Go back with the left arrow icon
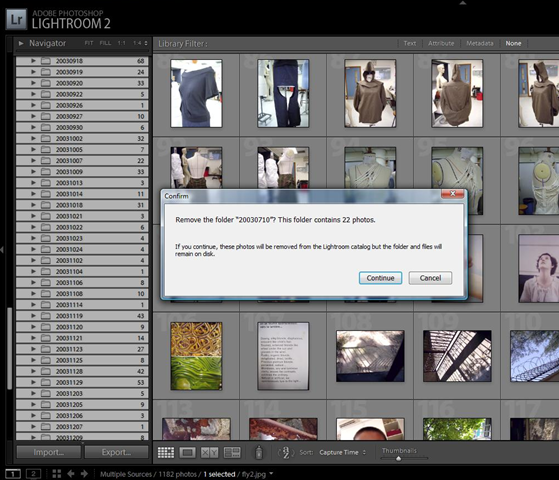The image size is (559, 480). tap(71, 474)
